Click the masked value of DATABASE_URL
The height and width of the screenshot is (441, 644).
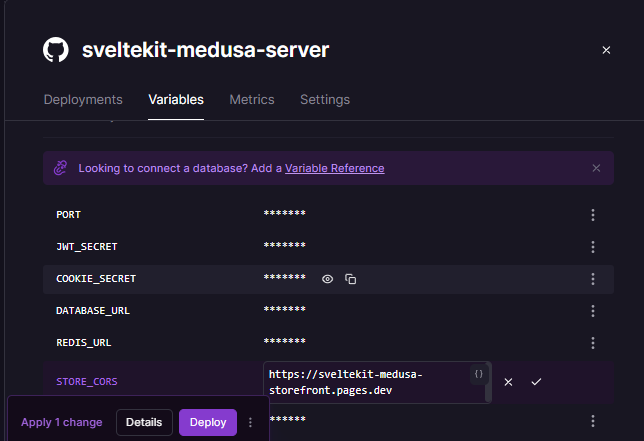click(285, 309)
